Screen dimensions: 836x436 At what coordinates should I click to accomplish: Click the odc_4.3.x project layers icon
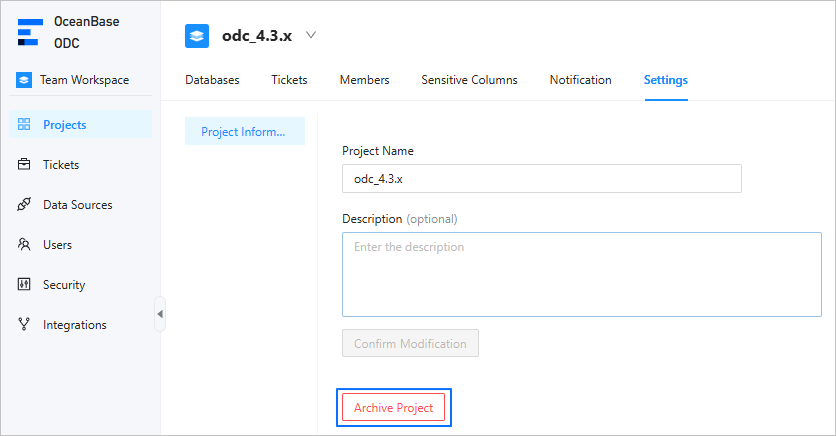tap(197, 36)
